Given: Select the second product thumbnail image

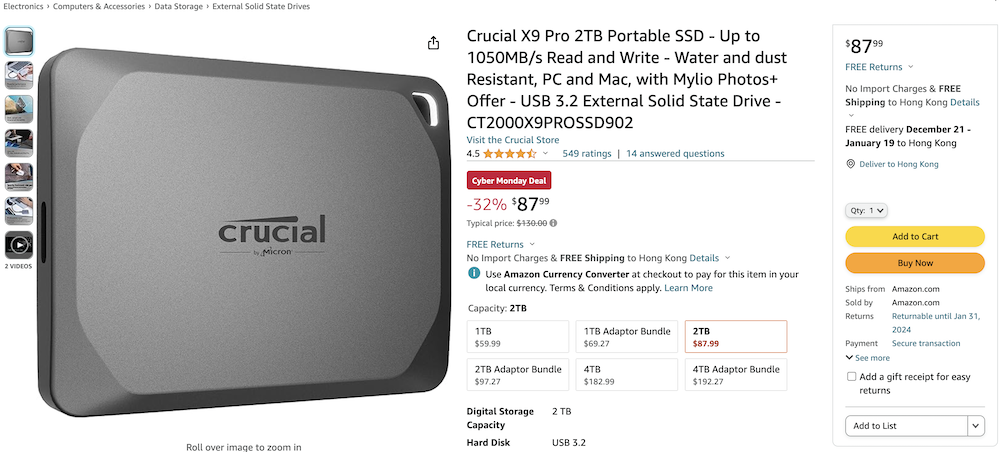Looking at the screenshot, I should [19, 75].
